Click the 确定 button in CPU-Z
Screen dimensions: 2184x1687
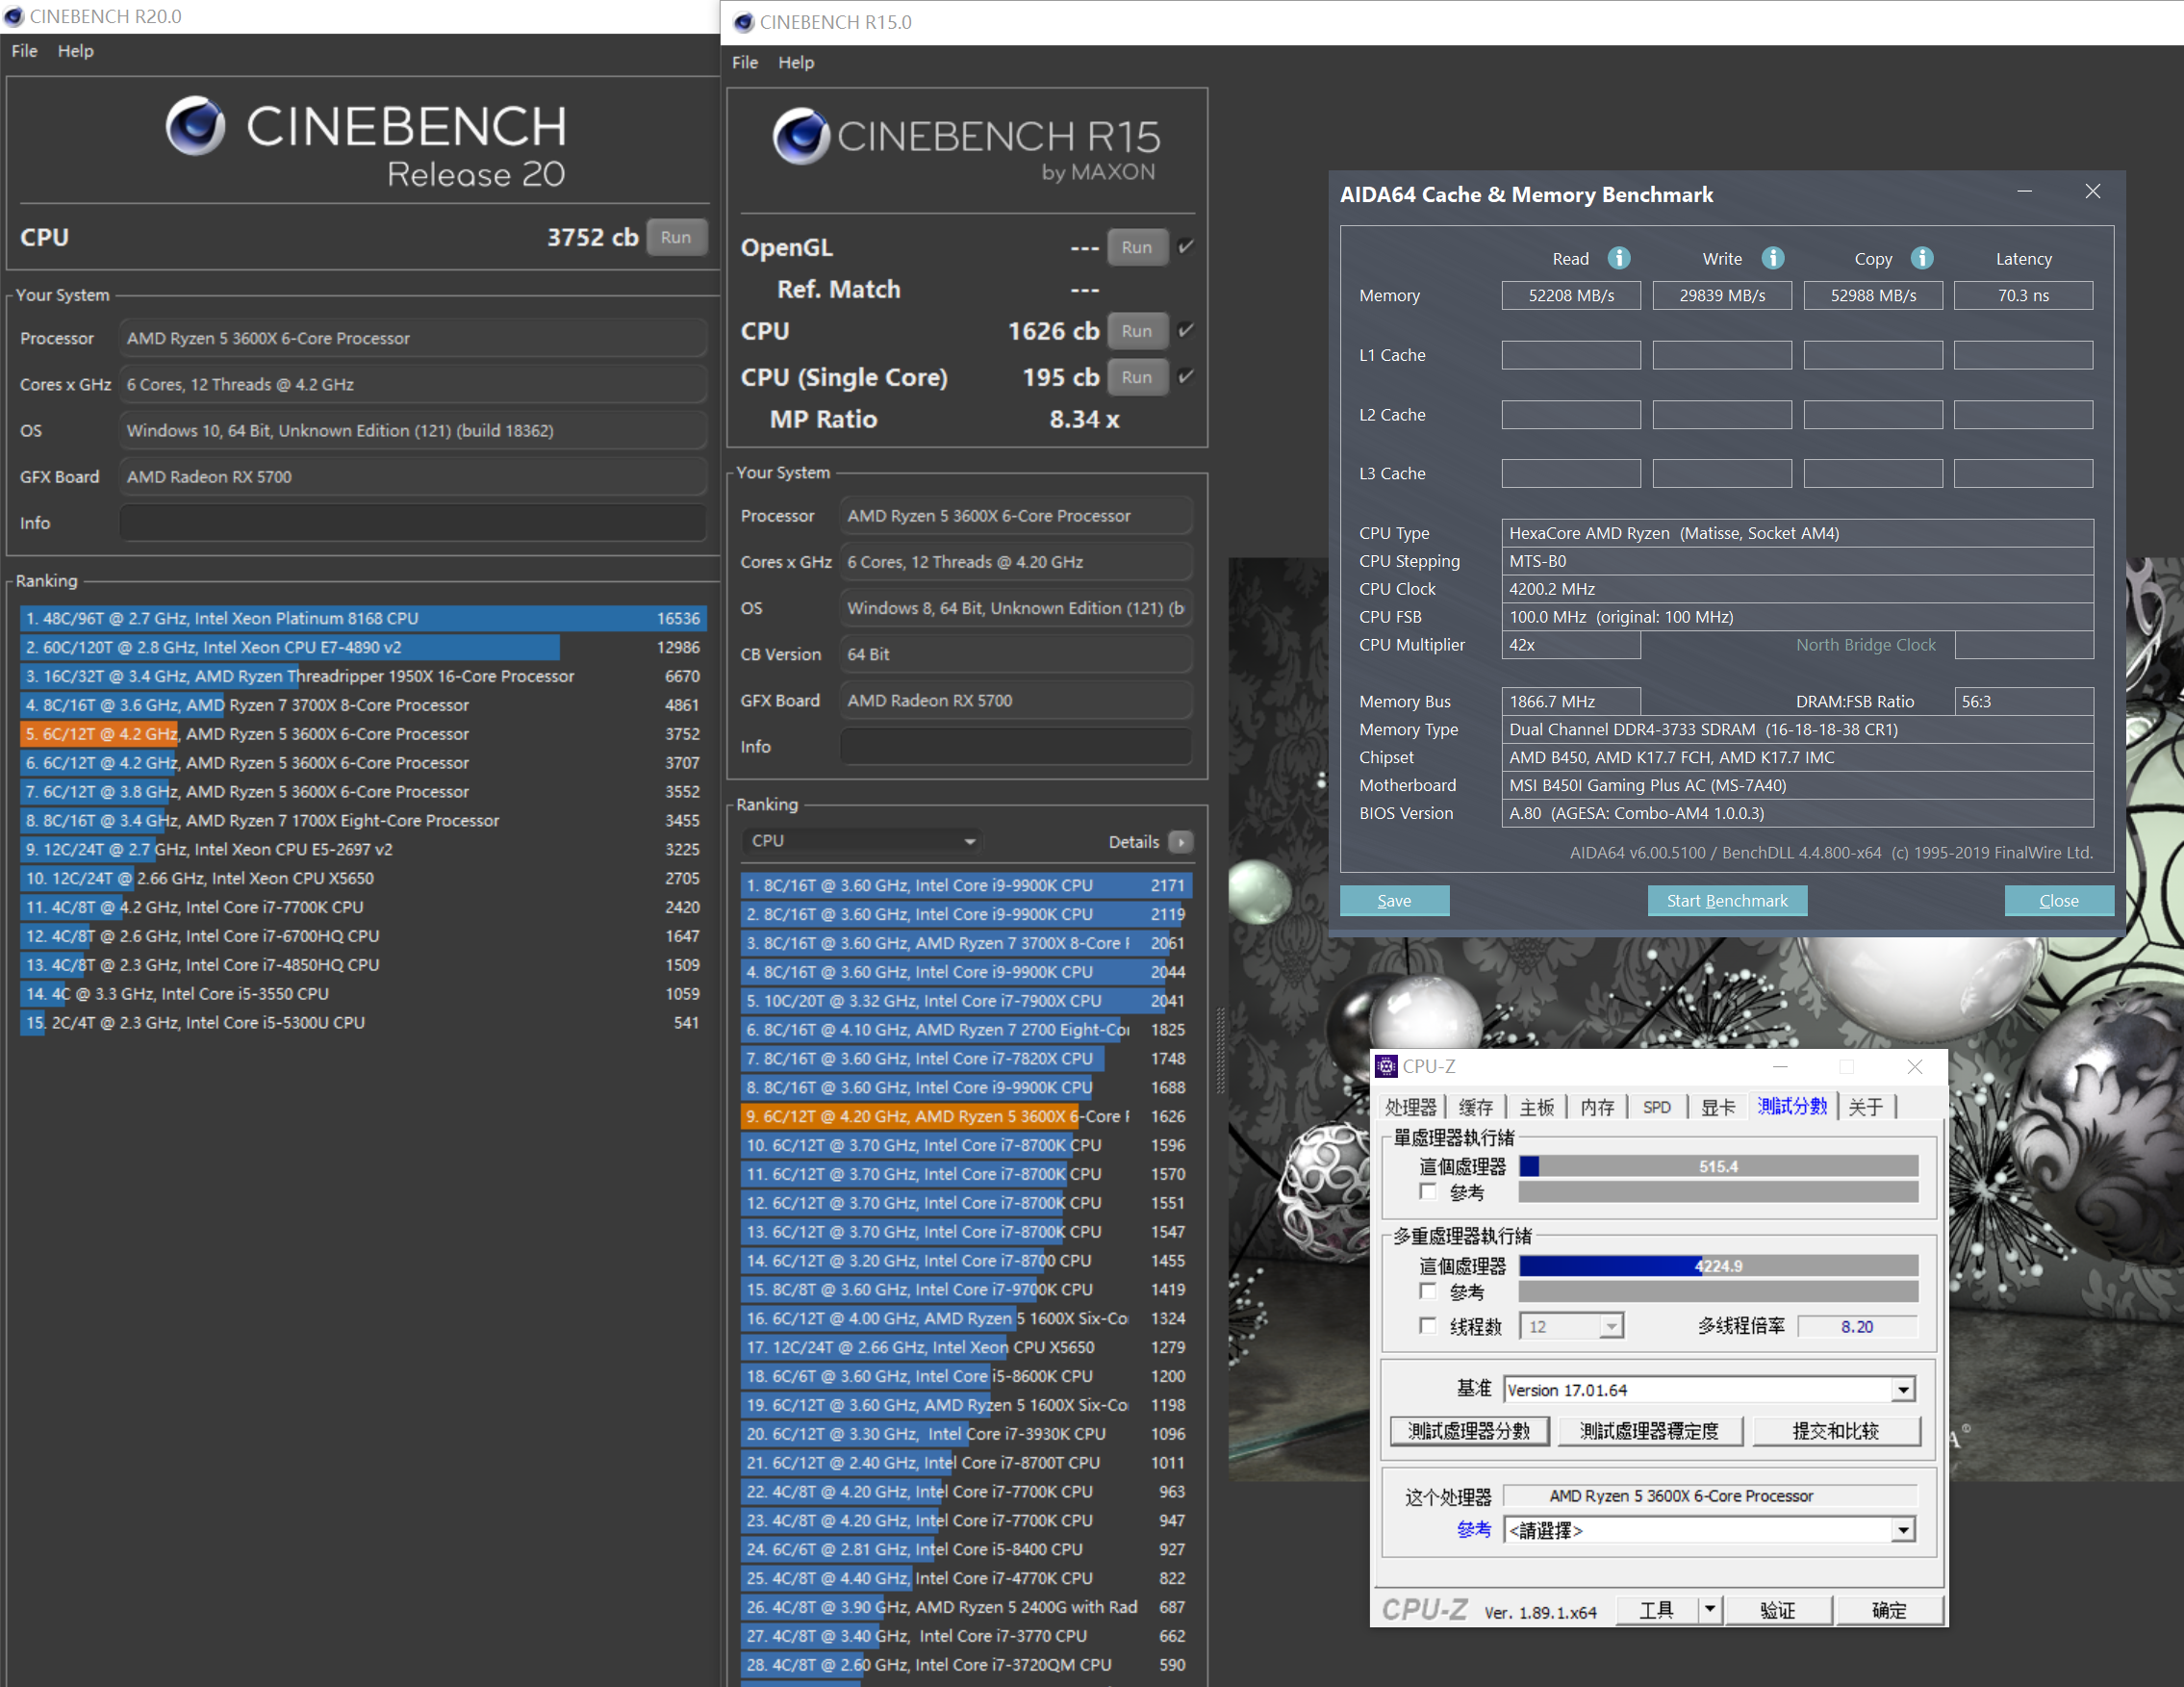1888,1610
